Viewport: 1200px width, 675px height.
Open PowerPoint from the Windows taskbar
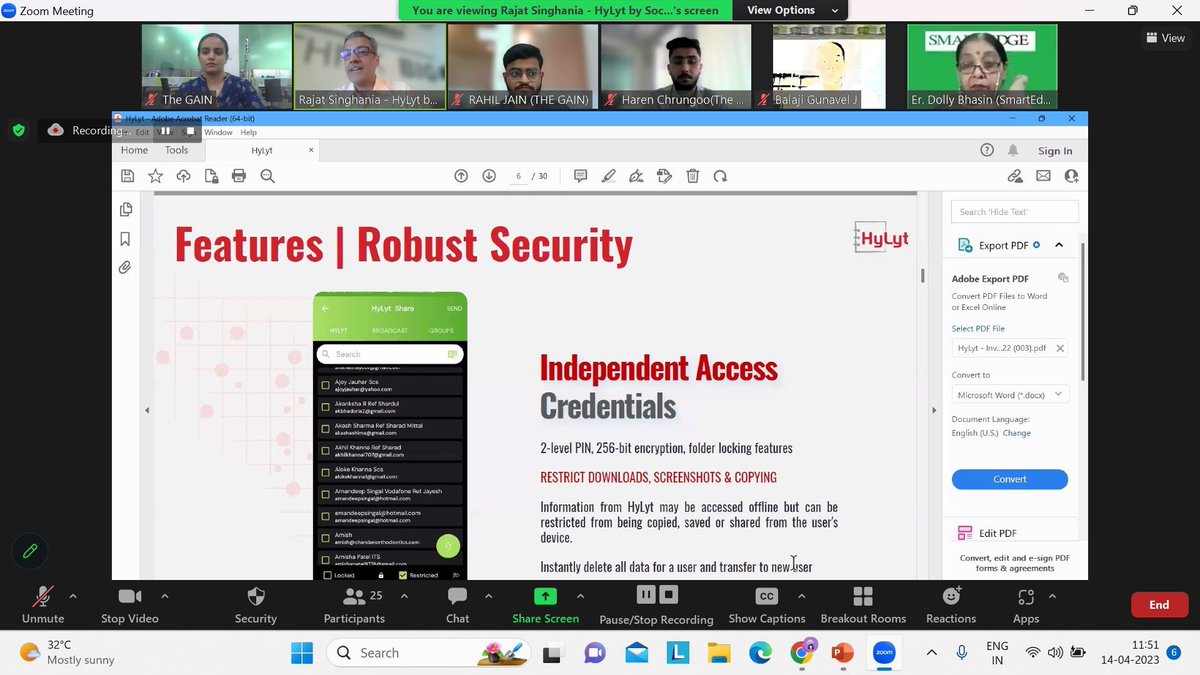pyautogui.click(x=841, y=653)
